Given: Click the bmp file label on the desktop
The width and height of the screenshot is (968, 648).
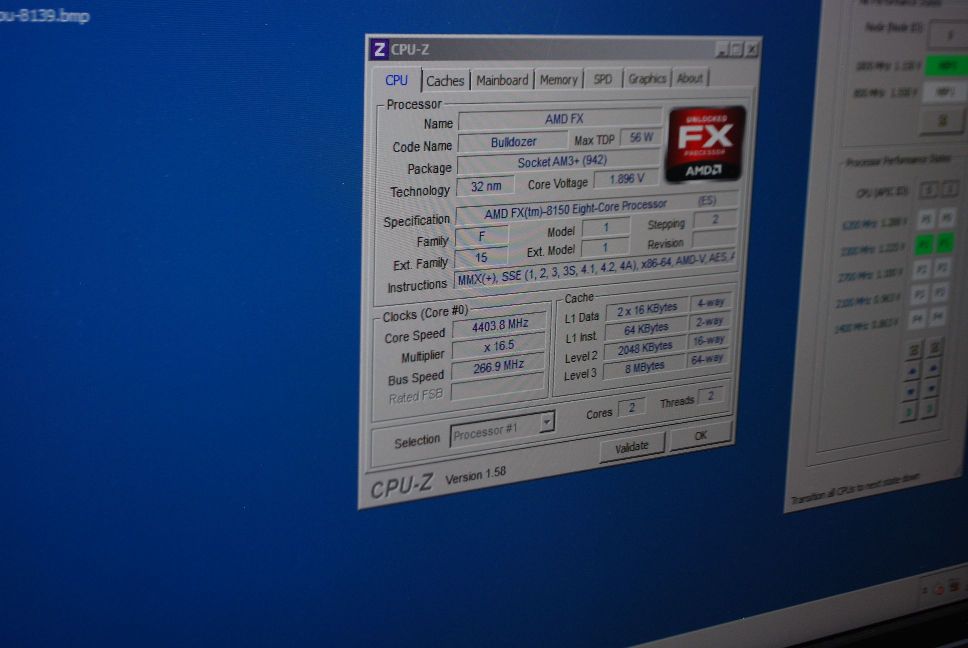Looking at the screenshot, I should coord(44,15).
